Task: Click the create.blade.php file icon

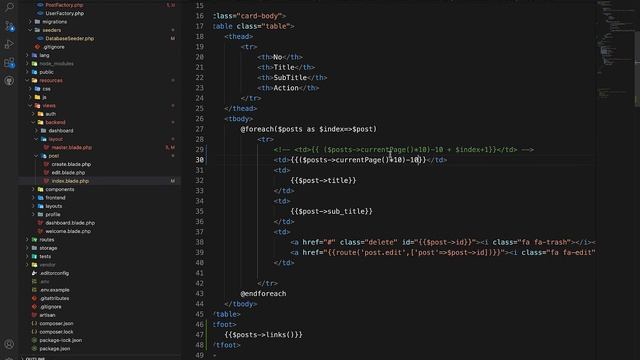Action: (x=46, y=164)
